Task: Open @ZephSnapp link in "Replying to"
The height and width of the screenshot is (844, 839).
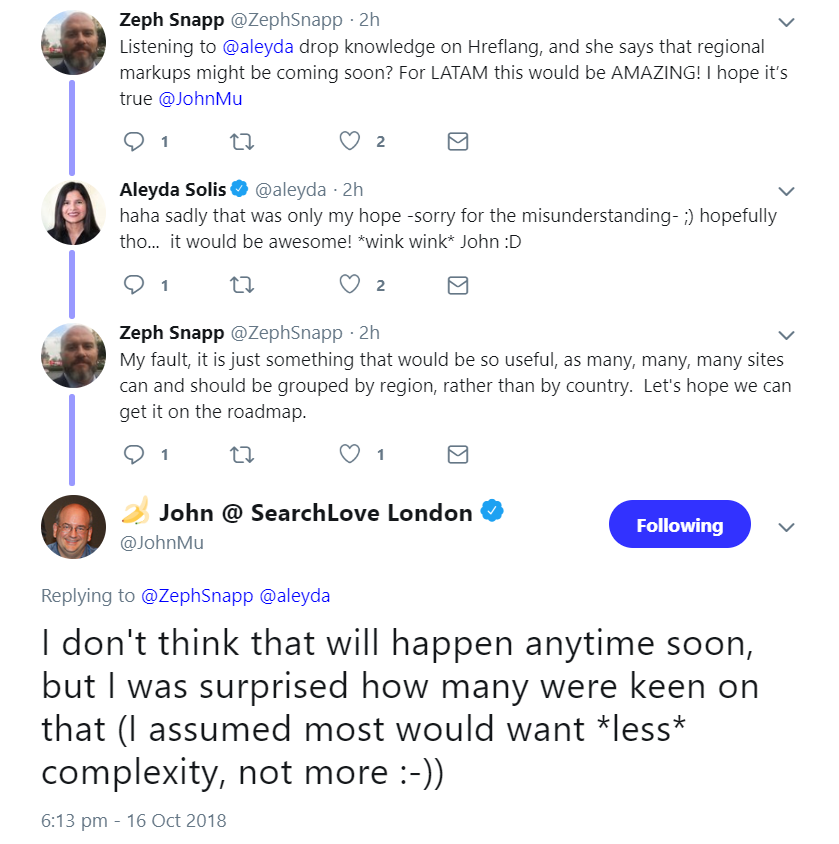Action: tap(197, 596)
